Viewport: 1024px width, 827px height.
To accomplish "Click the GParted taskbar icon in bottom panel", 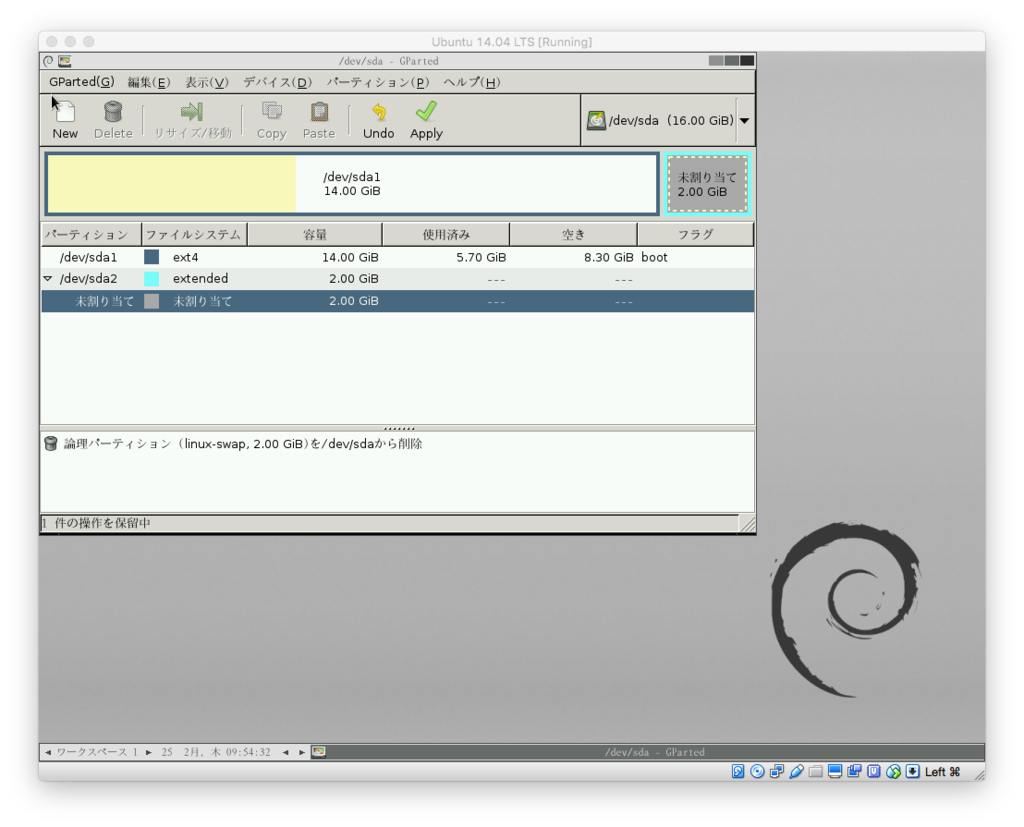I will (319, 753).
